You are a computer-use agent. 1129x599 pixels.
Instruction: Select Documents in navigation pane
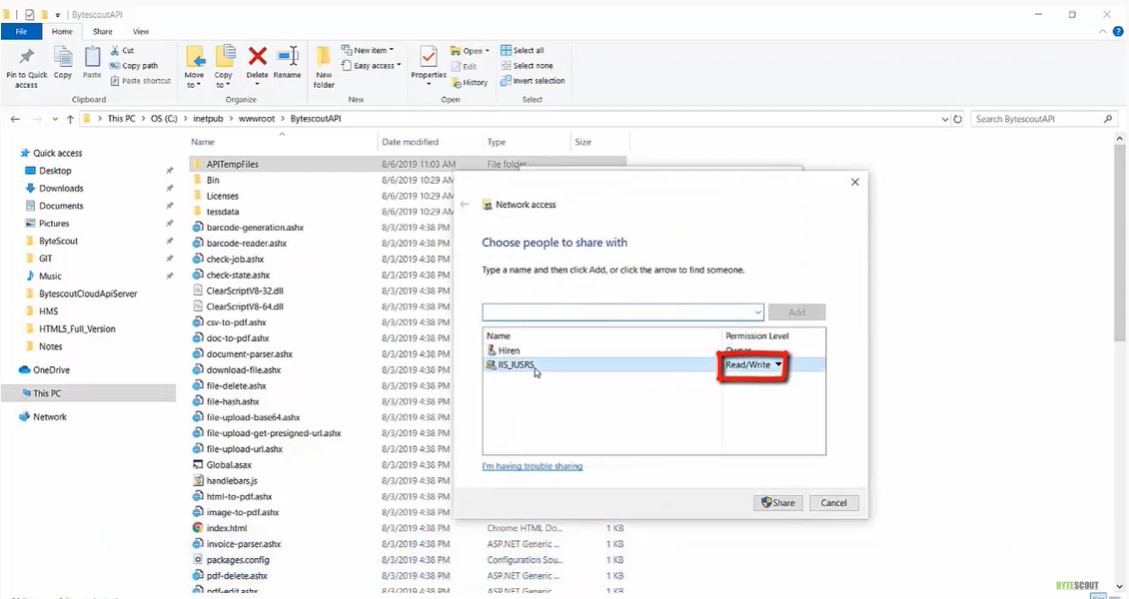[60, 206]
